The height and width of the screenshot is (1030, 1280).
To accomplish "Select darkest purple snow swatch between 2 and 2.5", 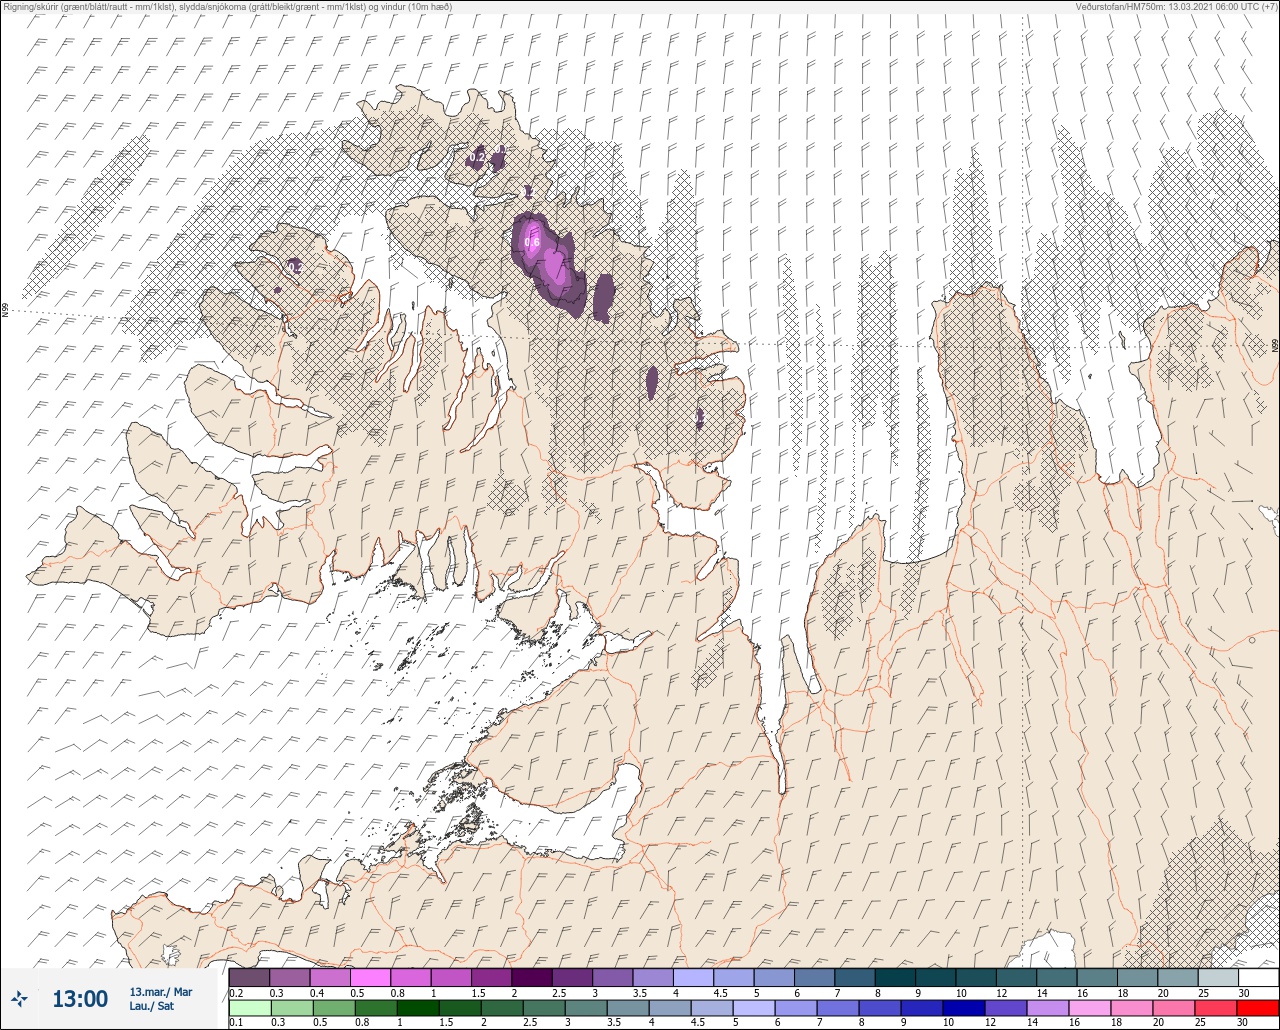I will tap(532, 977).
